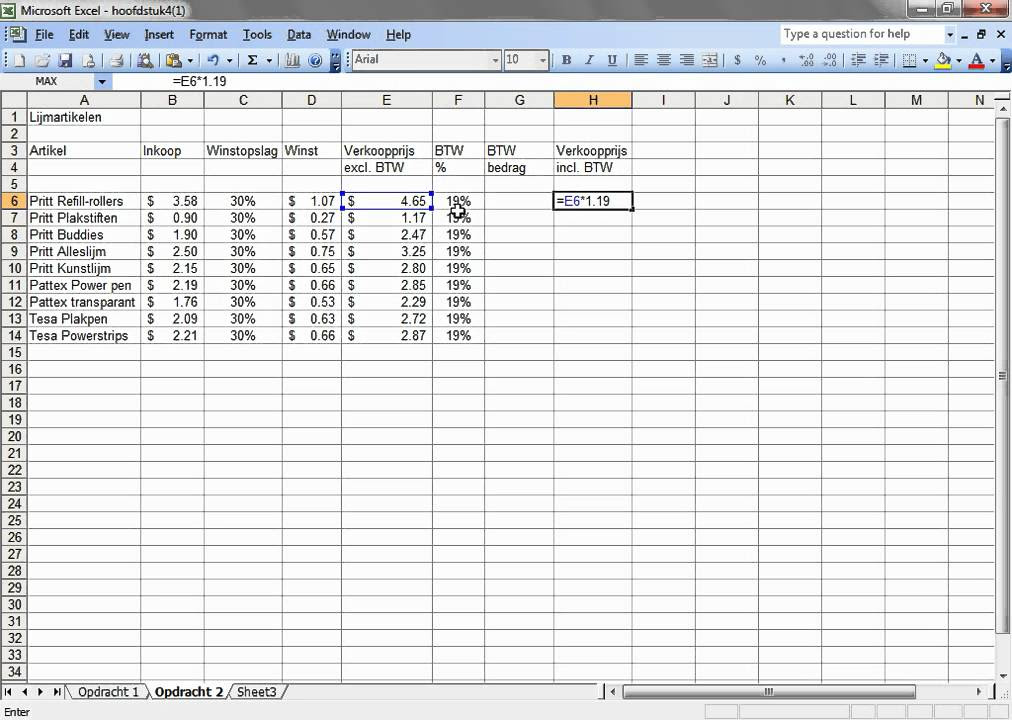
Task: Open the font size dropdown
Action: [543, 60]
